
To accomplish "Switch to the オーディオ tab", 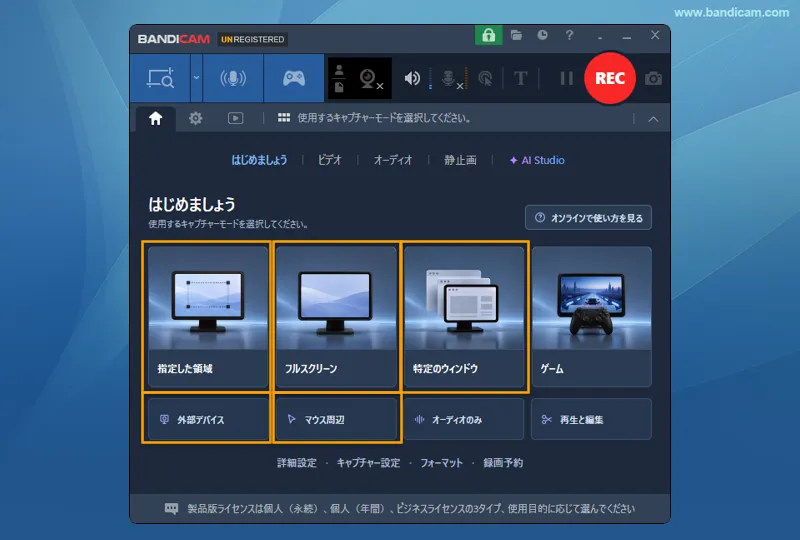I will [x=393, y=160].
